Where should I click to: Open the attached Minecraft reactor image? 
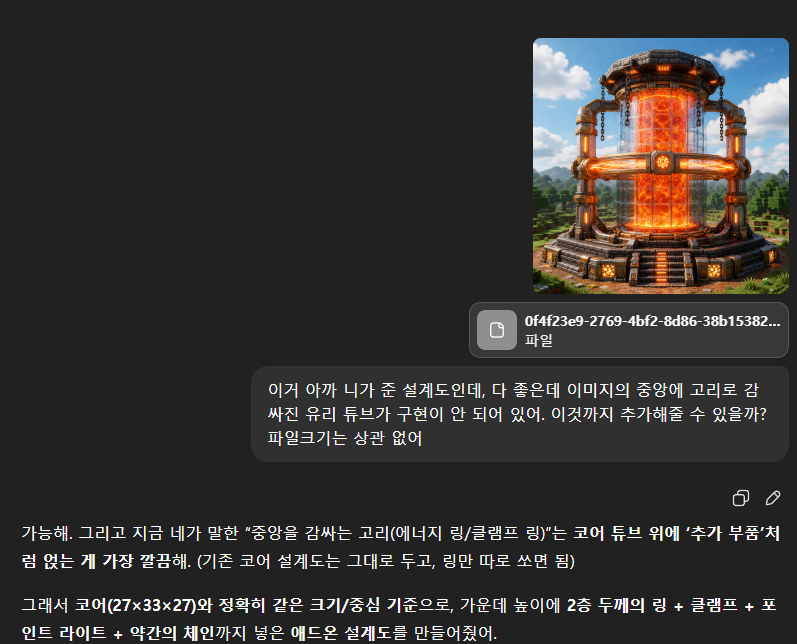click(x=661, y=166)
